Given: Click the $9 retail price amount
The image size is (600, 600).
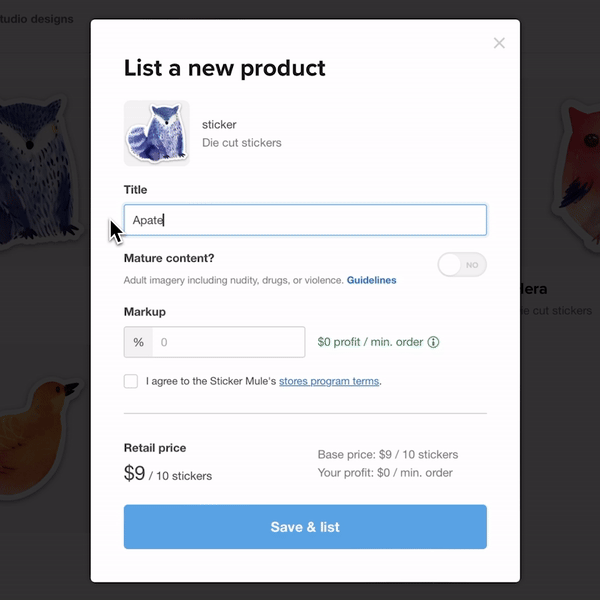Looking at the screenshot, I should [x=135, y=473].
